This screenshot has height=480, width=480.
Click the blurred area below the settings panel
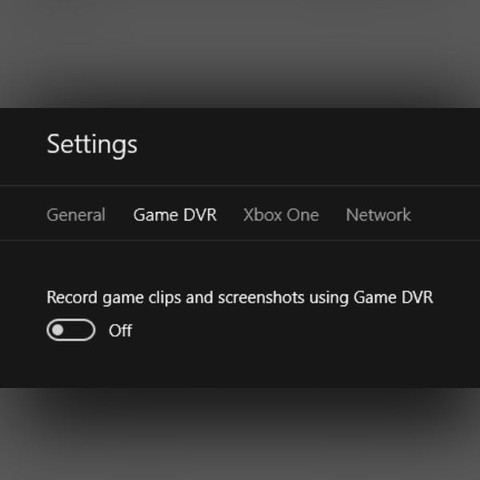coord(240,433)
